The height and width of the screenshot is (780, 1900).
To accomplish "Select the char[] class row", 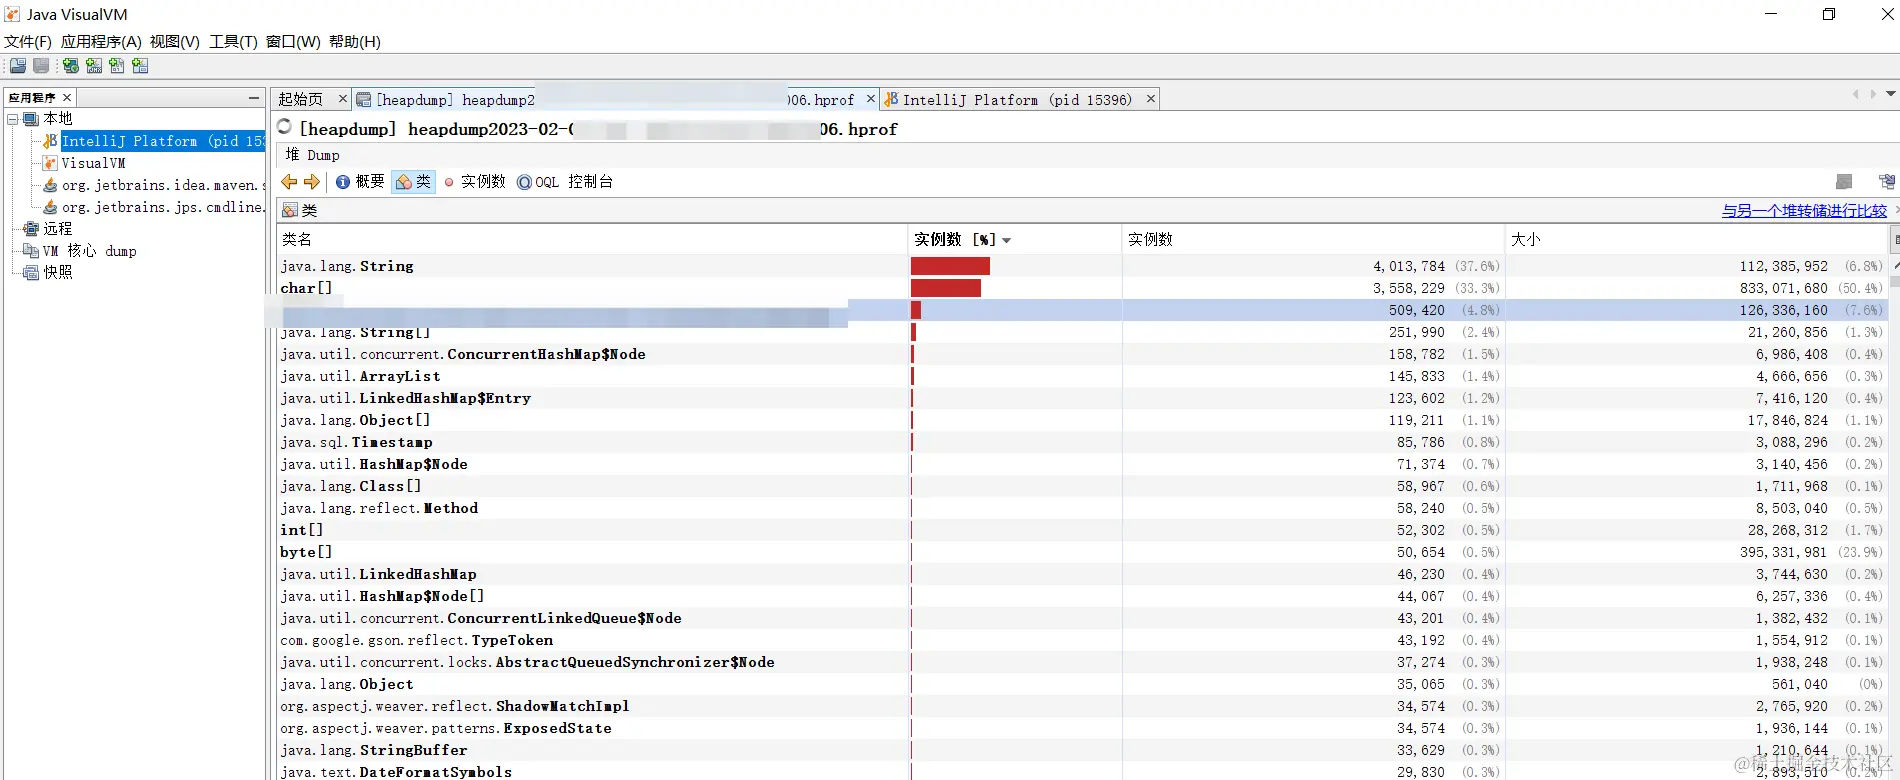I will coord(1081,288).
